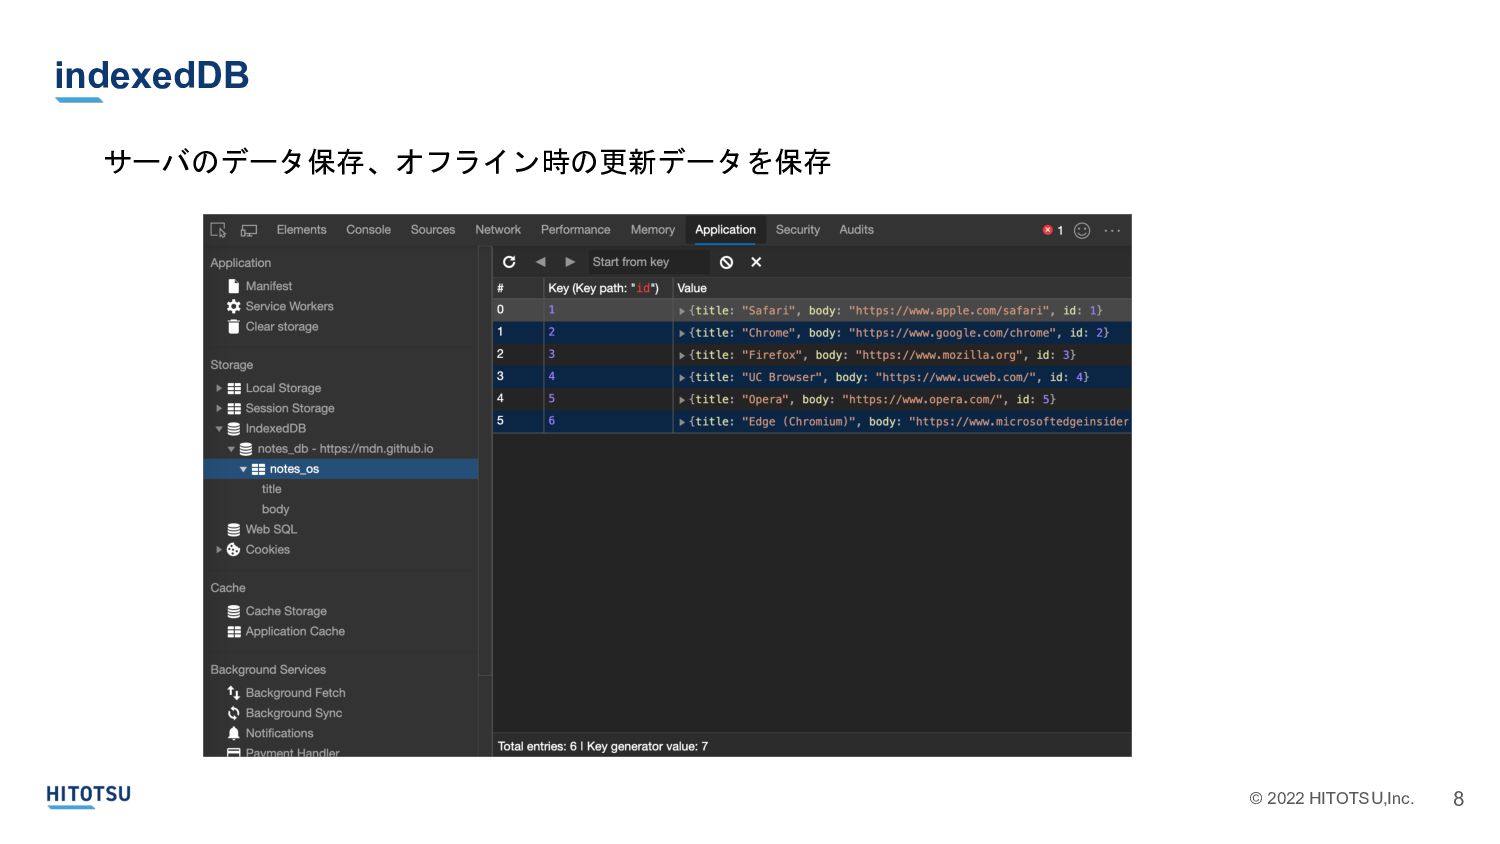
Task: Open the Sources tab
Action: pos(432,230)
